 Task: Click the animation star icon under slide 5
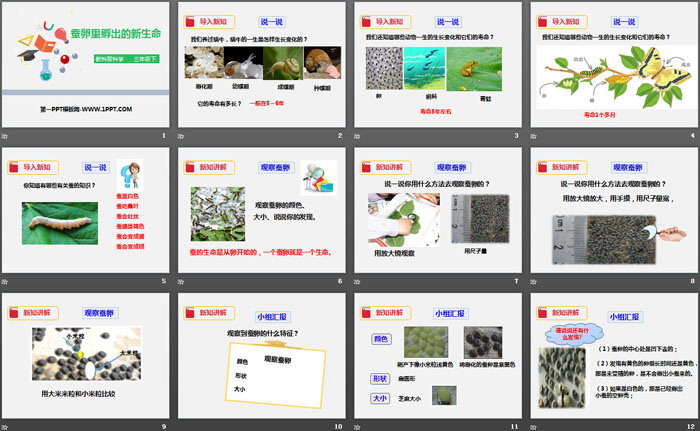[5, 281]
